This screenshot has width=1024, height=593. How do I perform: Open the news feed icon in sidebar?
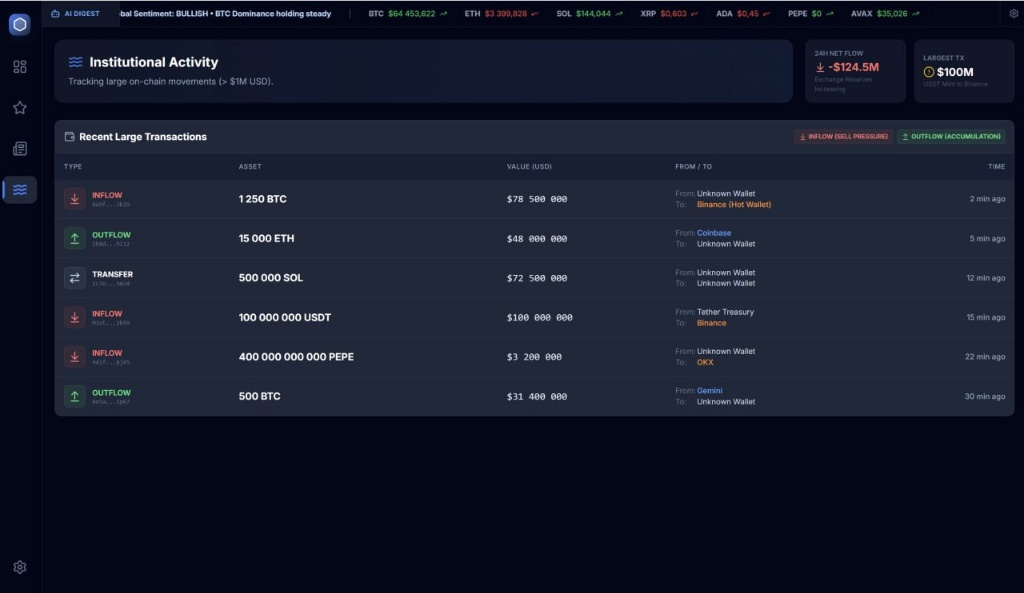coord(19,149)
